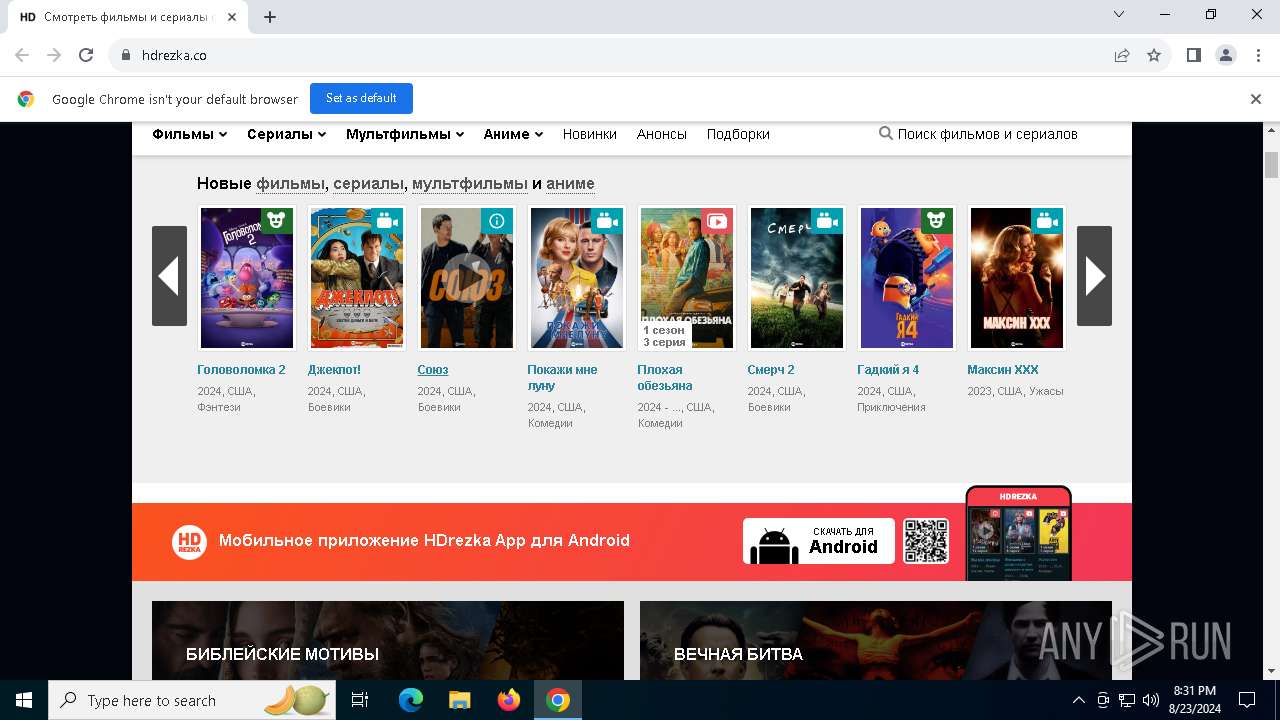This screenshot has width=1280, height=720.
Task: Open Windows Start menu
Action: pos(24,700)
